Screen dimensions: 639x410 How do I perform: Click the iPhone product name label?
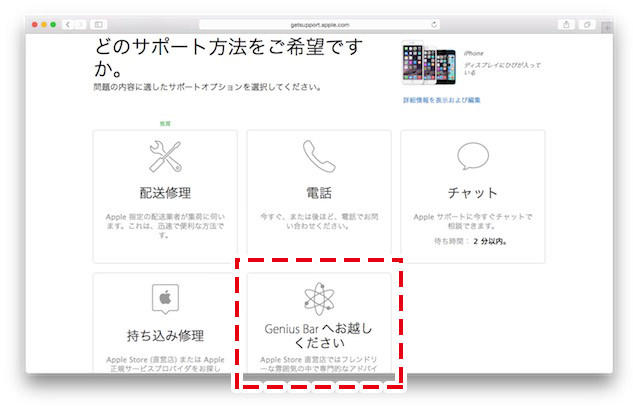tap(474, 53)
